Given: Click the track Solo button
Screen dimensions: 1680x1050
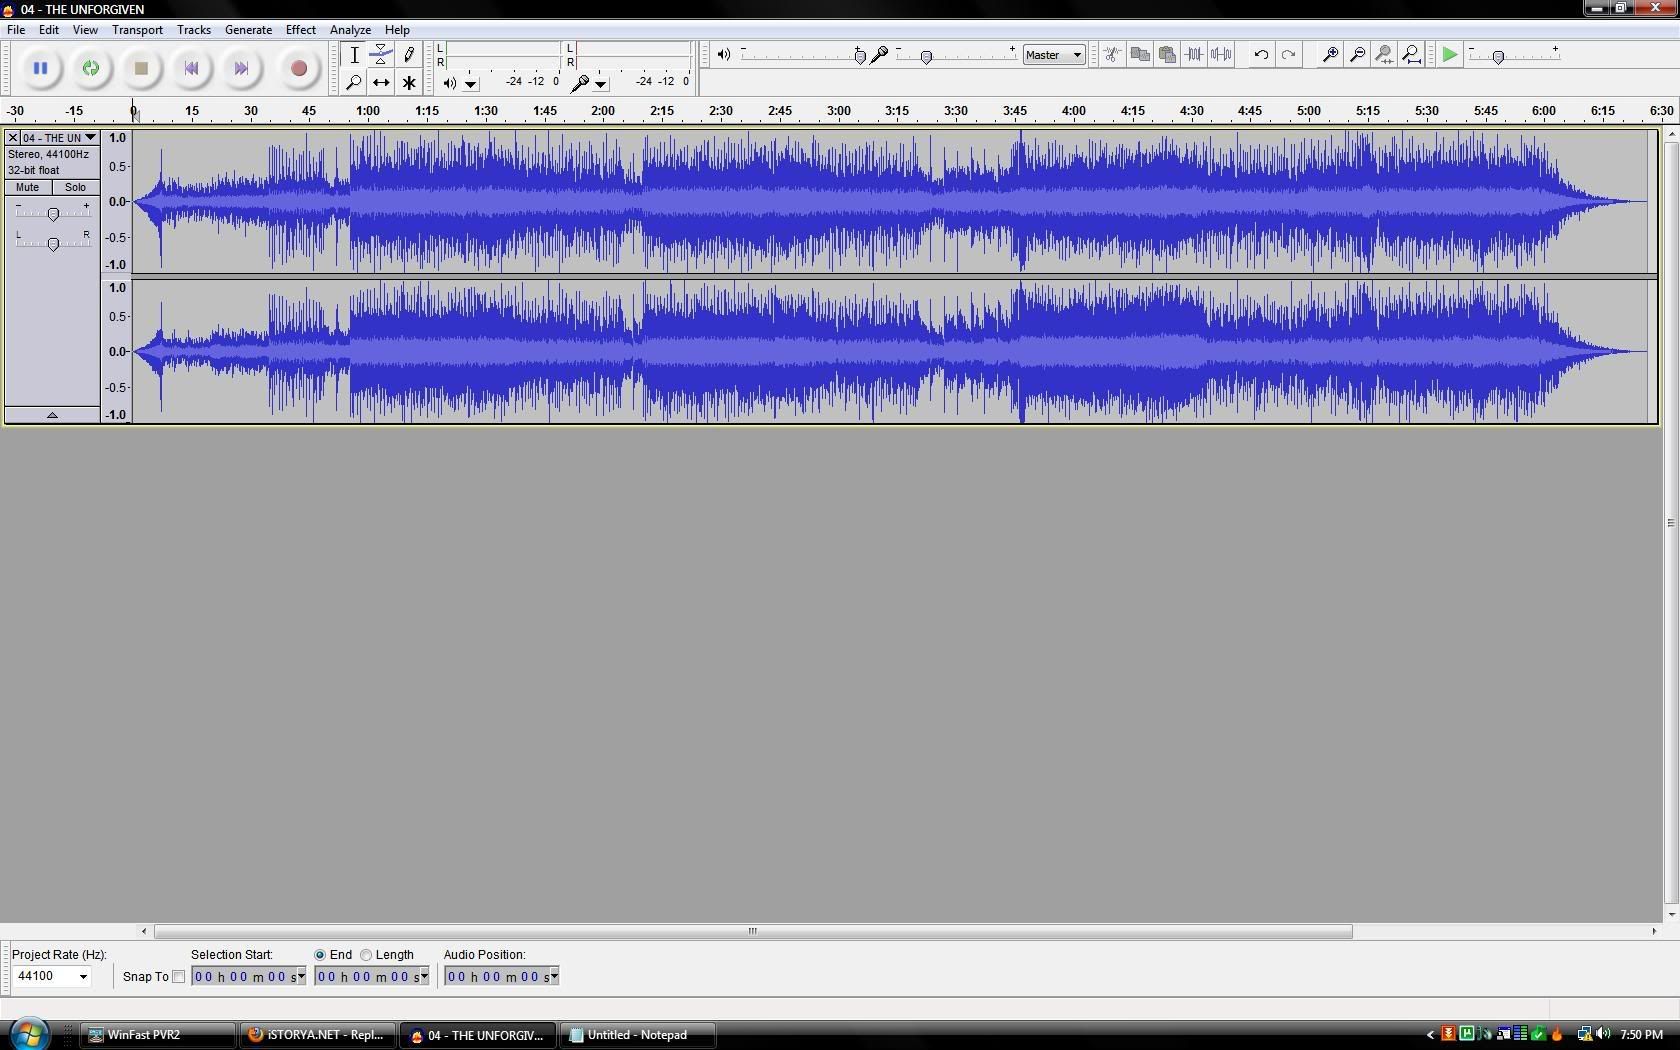Looking at the screenshot, I should point(75,187).
